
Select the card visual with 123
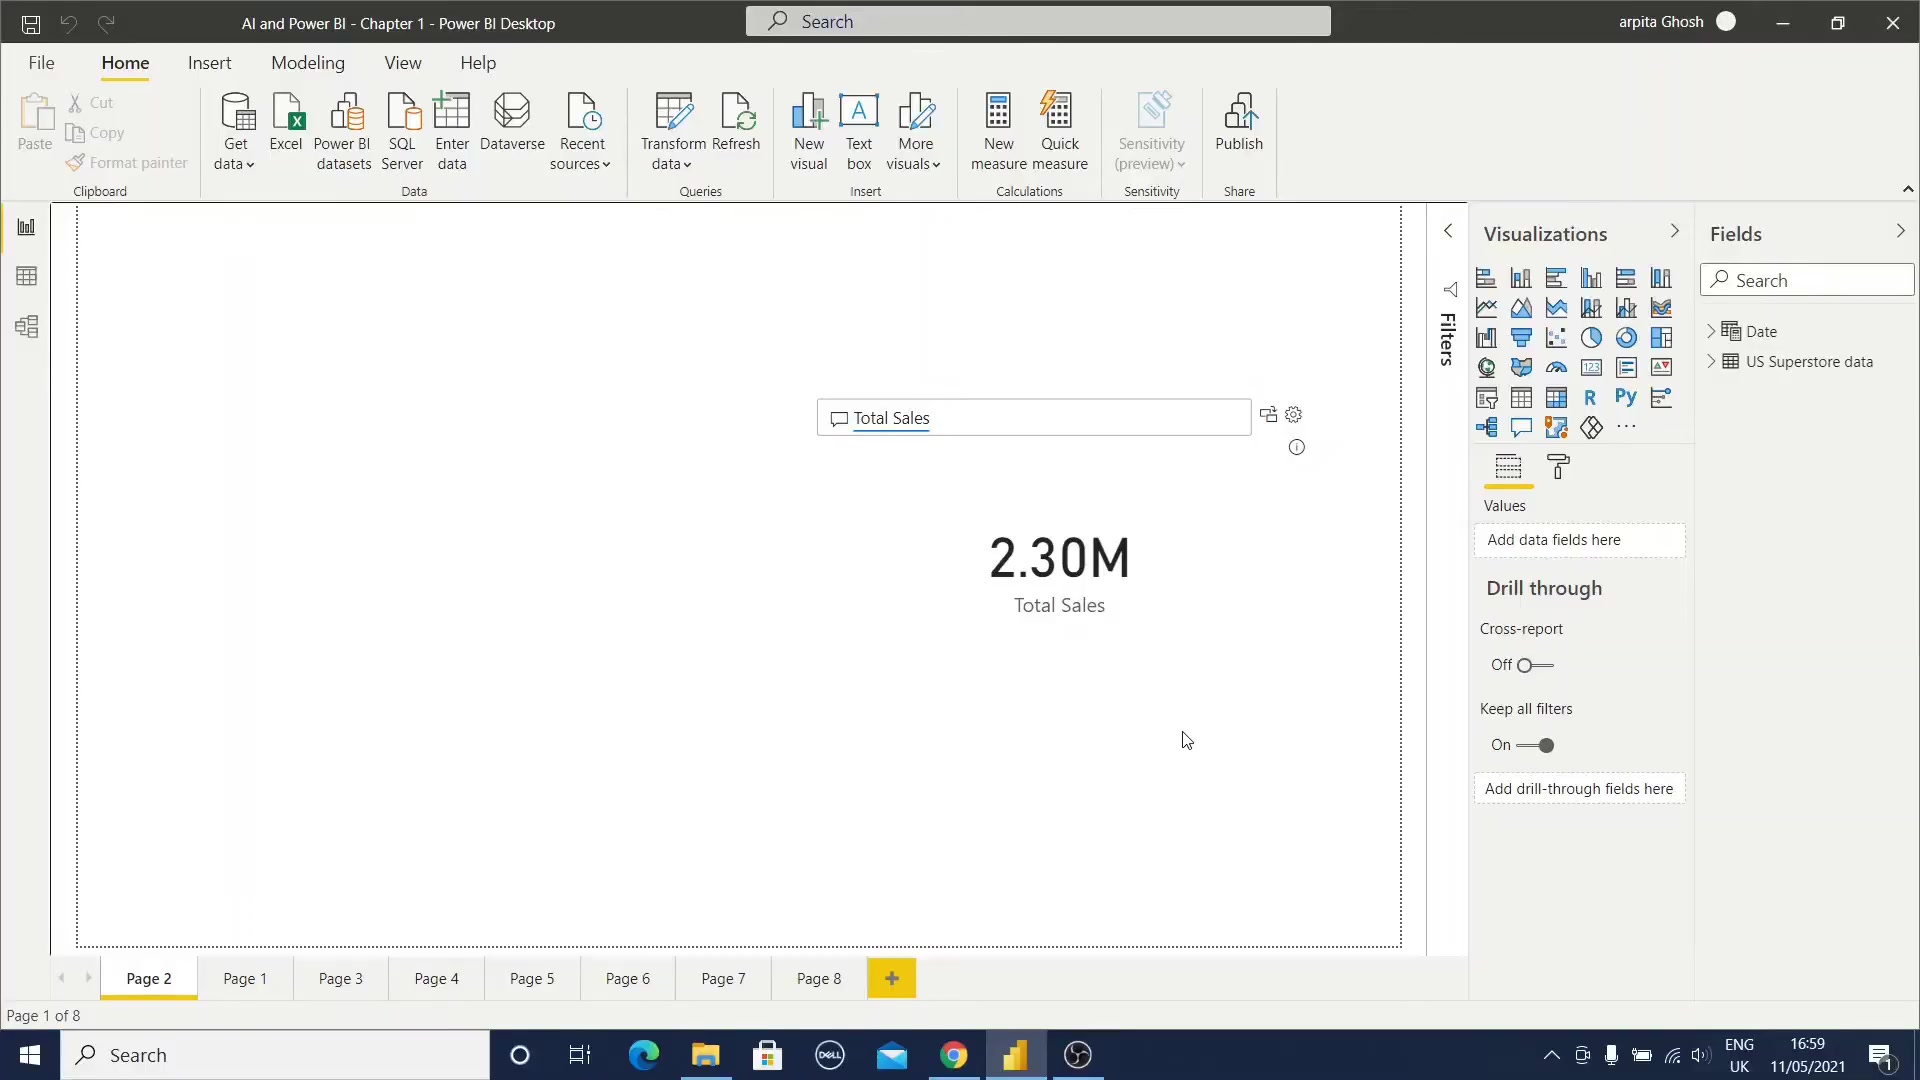1591,368
